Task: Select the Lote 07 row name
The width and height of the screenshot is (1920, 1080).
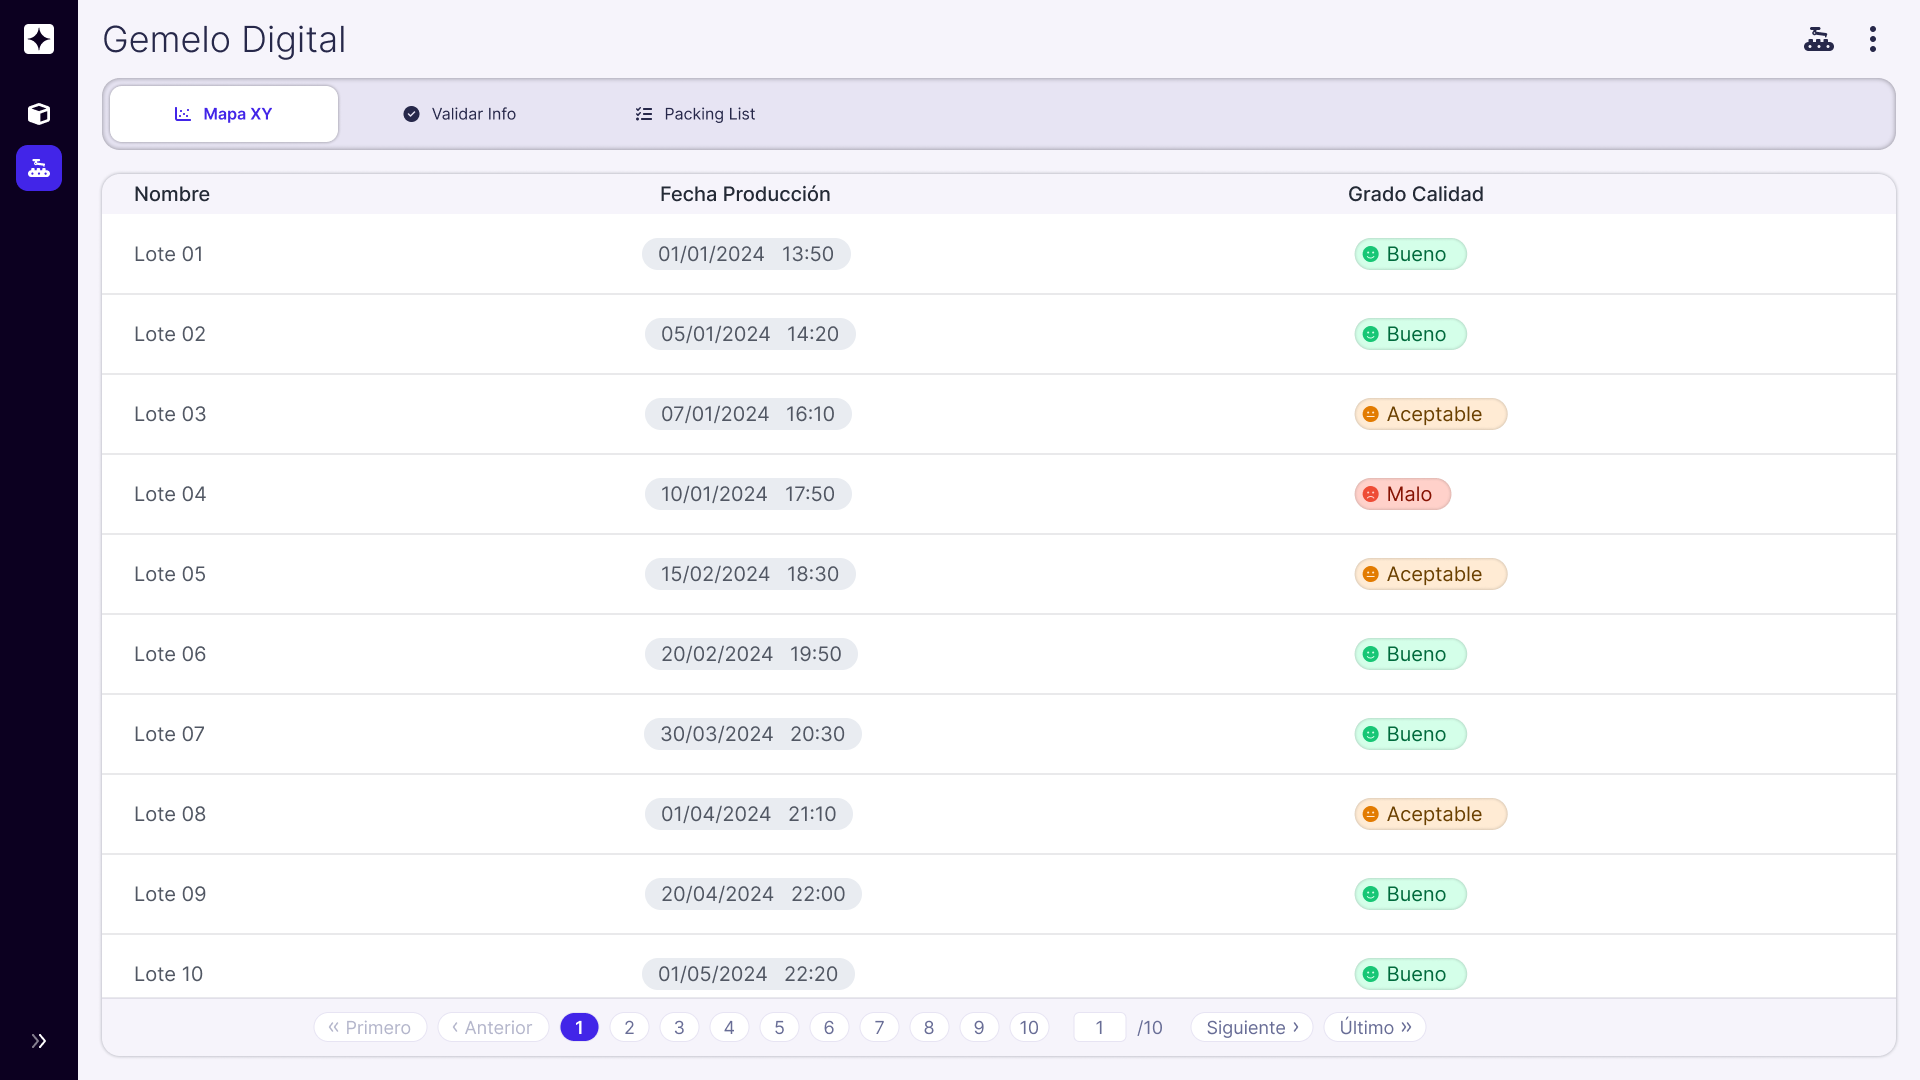Action: pyautogui.click(x=169, y=734)
